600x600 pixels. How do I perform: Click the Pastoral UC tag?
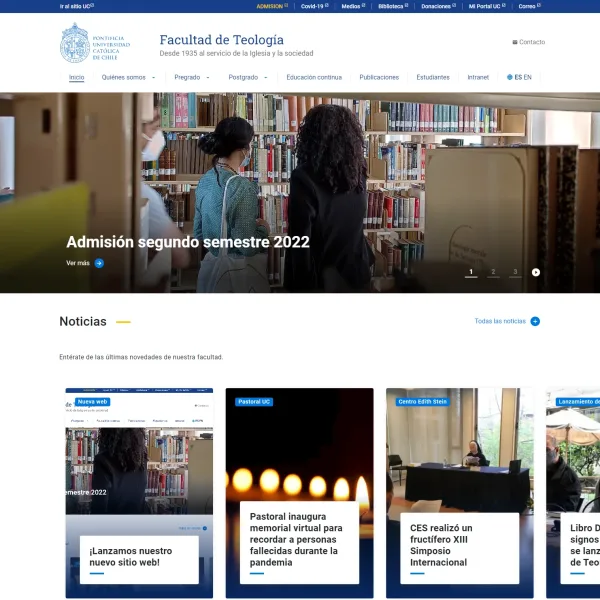pyautogui.click(x=254, y=402)
